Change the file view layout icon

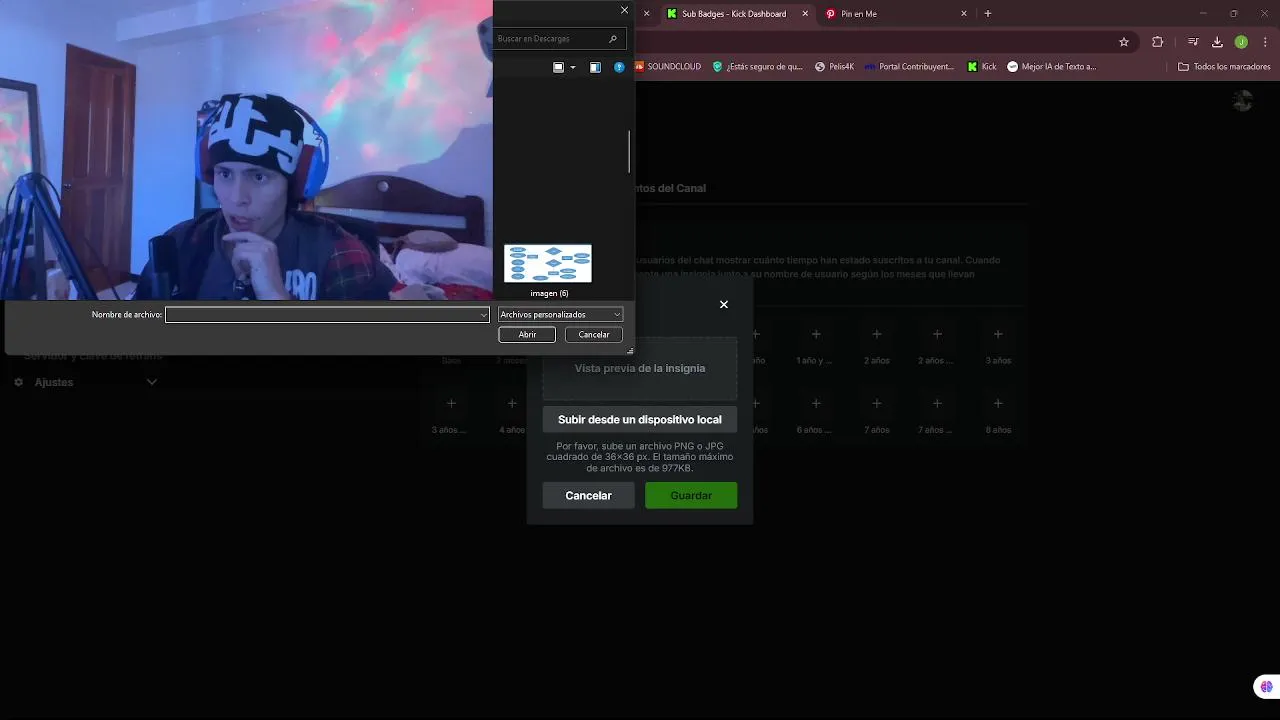pos(558,67)
